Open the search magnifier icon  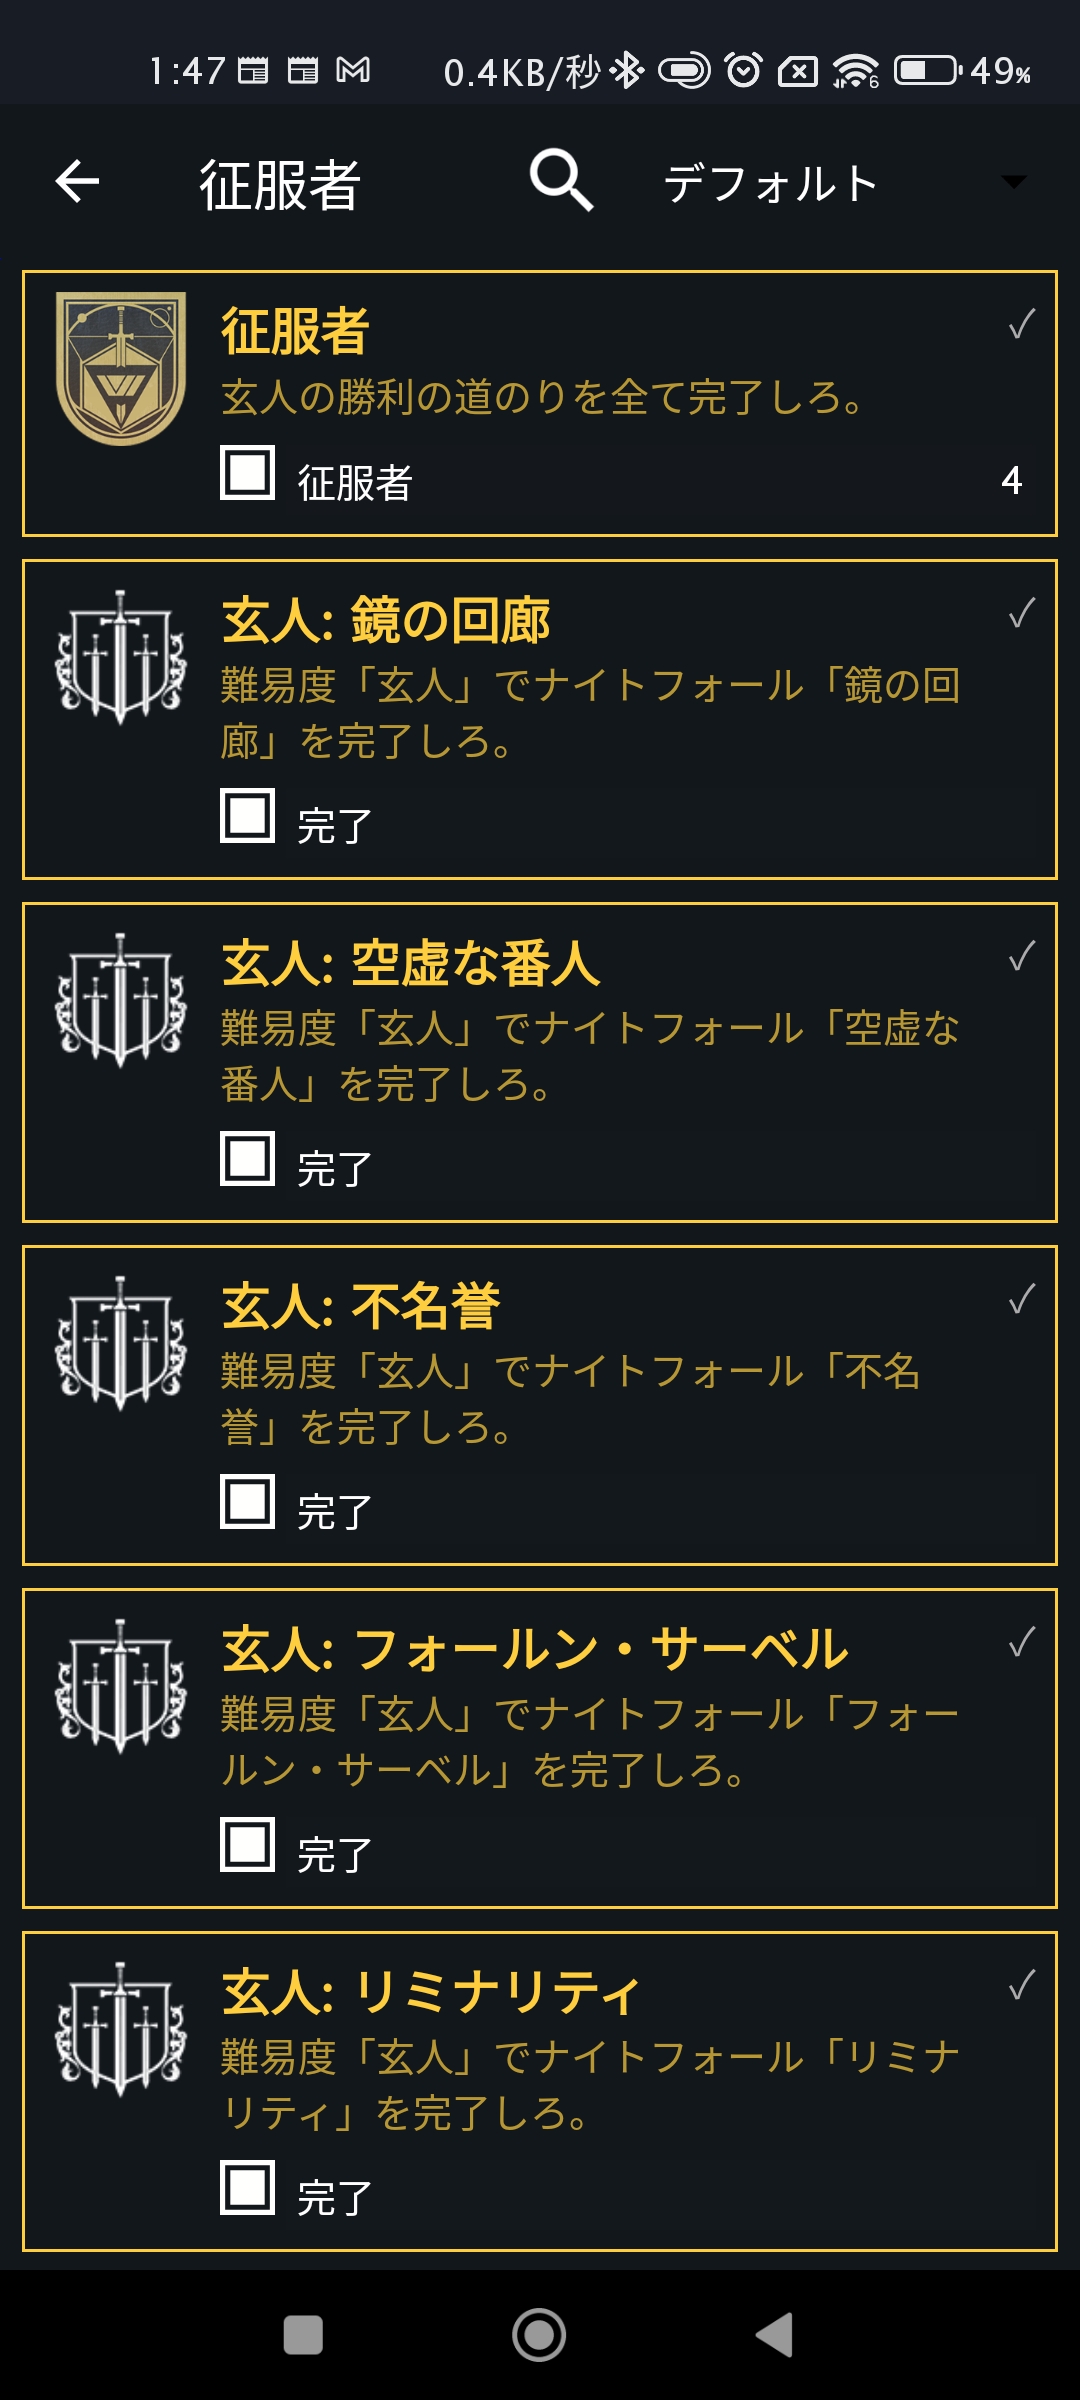point(561,180)
